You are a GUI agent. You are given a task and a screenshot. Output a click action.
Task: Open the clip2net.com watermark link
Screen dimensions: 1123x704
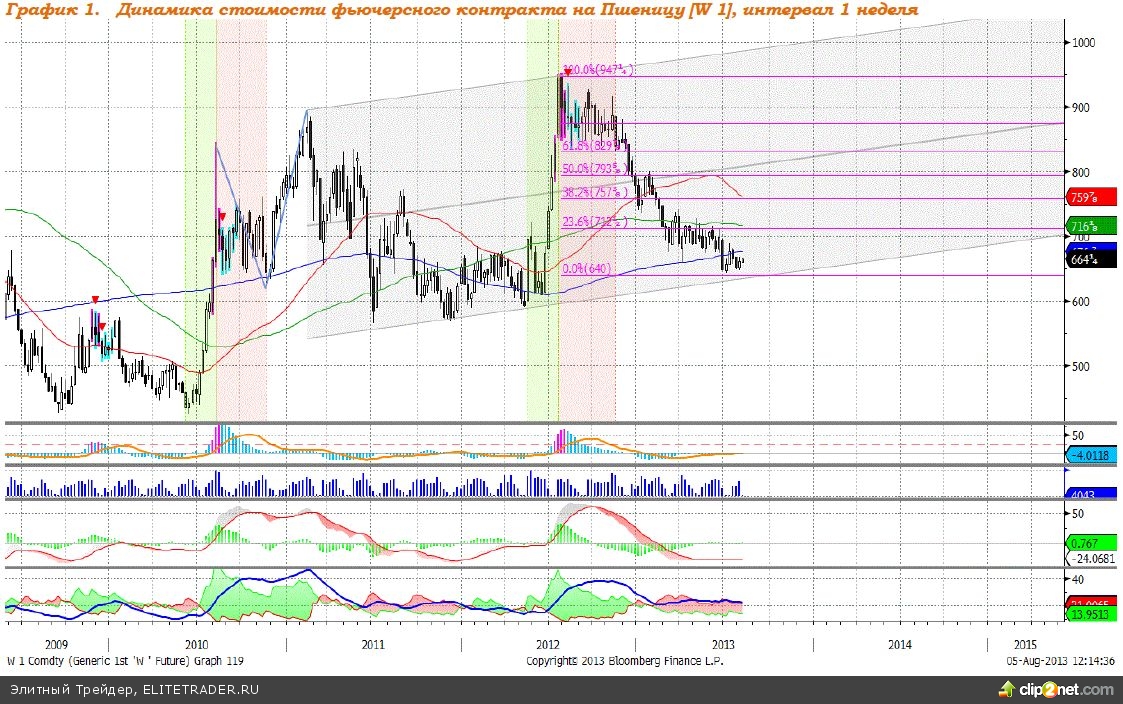1066,690
